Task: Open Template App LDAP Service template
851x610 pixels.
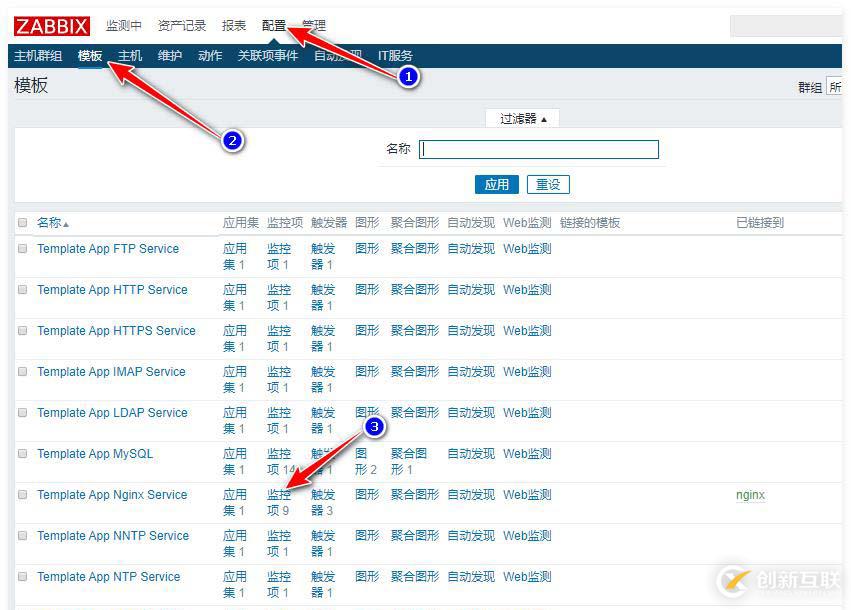Action: 112,412
